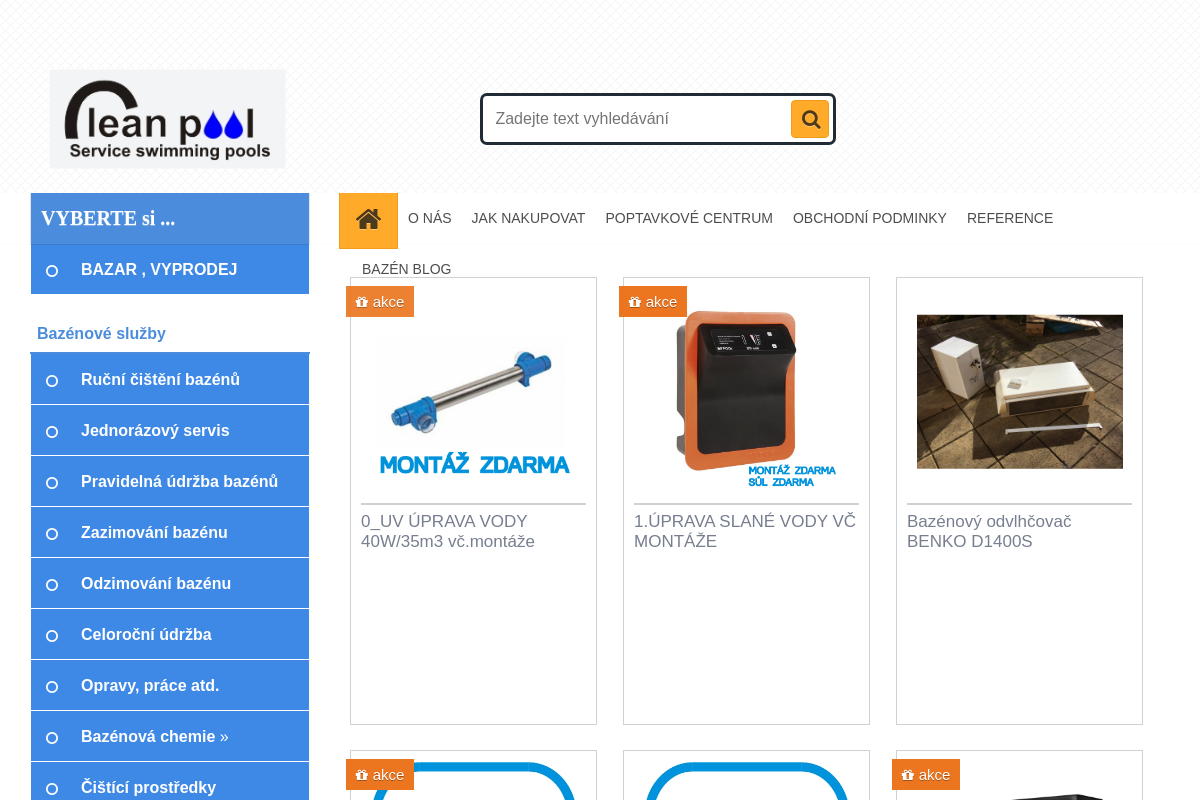Visit the BAZÉN BLOG link

(406, 269)
